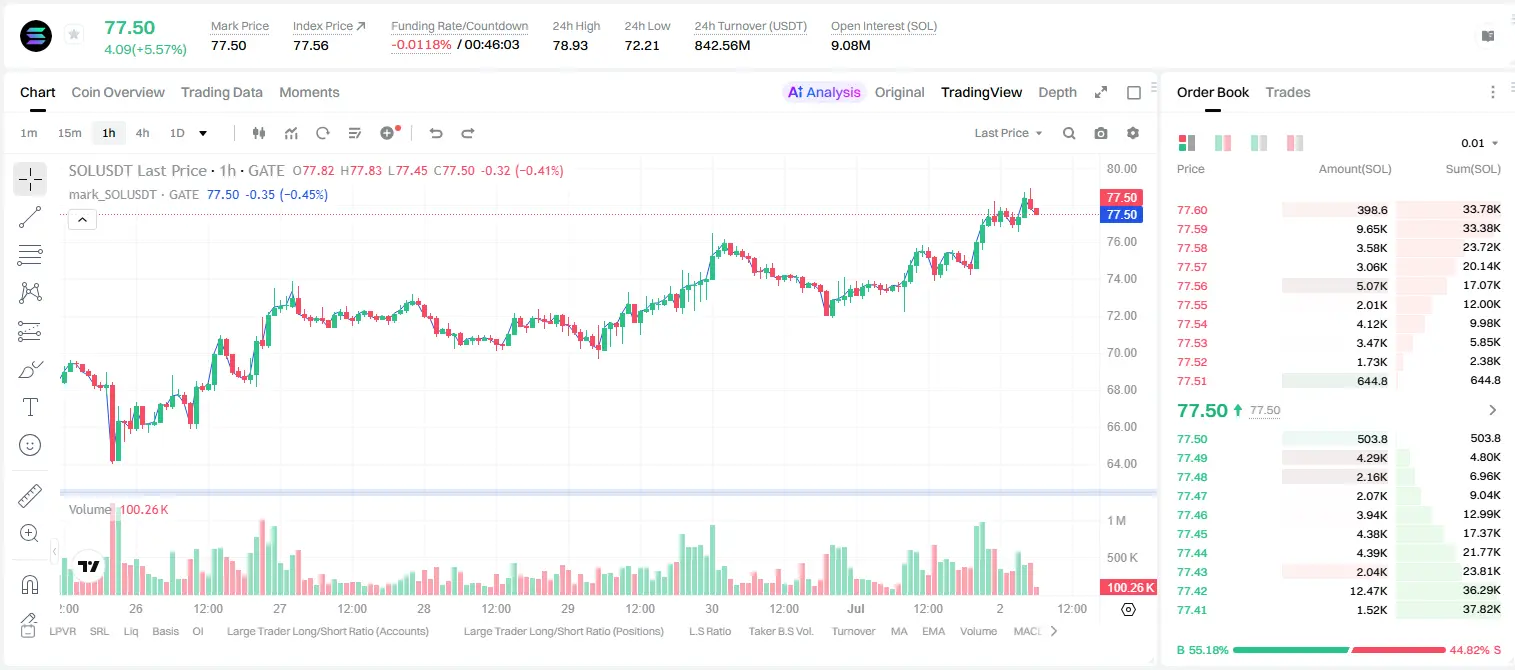This screenshot has width=1515, height=670.
Task: Take a chart snapshot with camera icon
Action: (x=1101, y=133)
